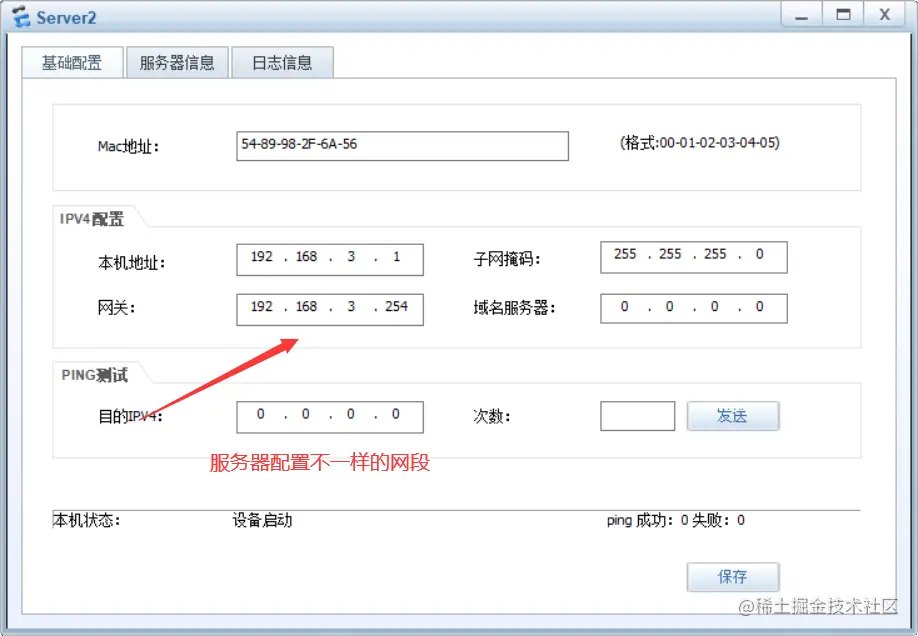Click the 目的IPV4 address field
The width and height of the screenshot is (918, 636).
pos(330,417)
